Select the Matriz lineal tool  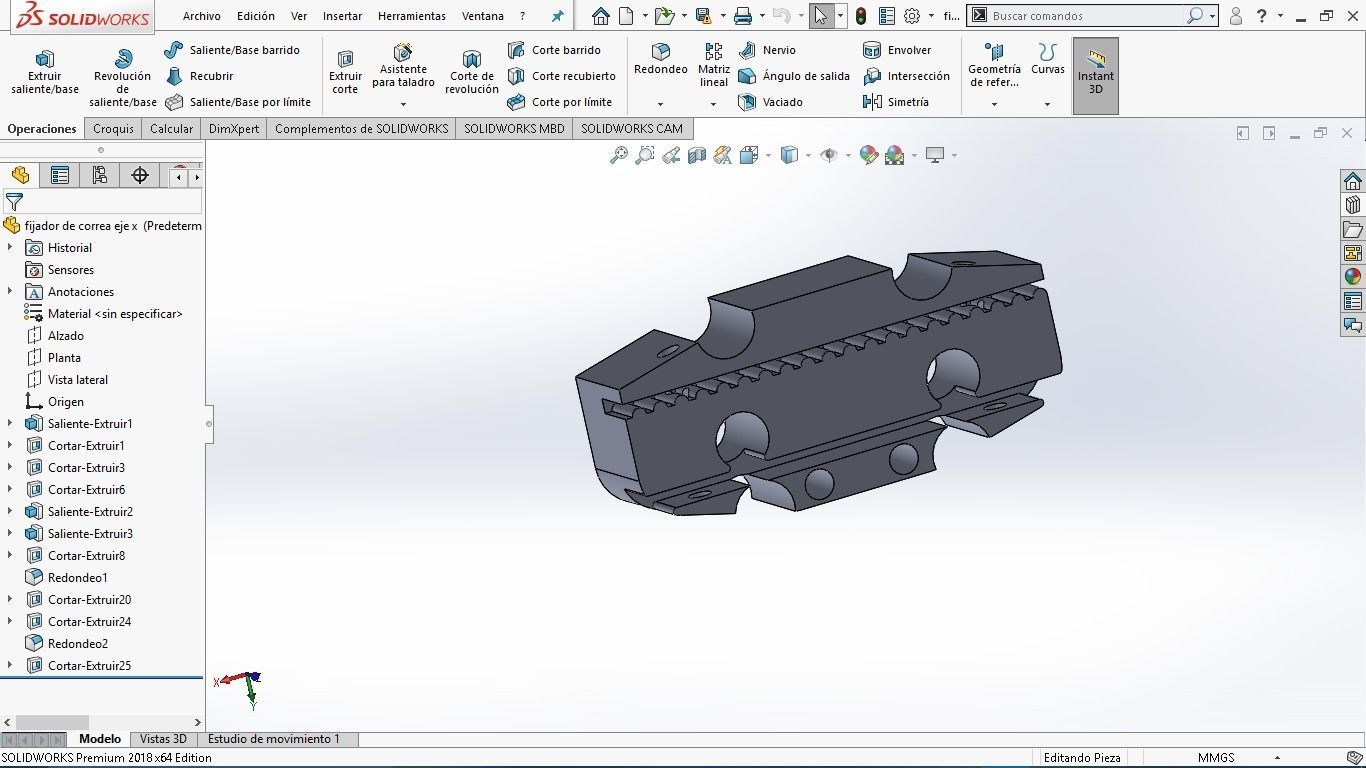(714, 65)
